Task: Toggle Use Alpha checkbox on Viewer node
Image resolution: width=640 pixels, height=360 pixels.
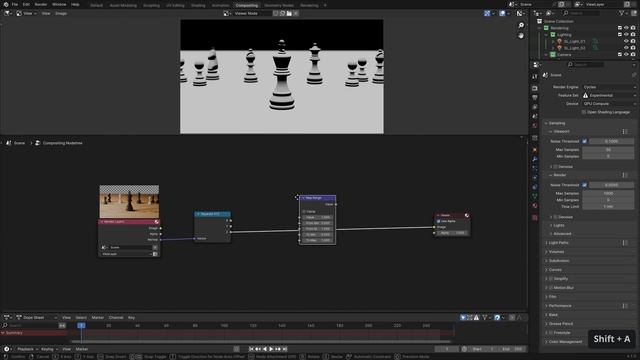Action: coord(439,221)
